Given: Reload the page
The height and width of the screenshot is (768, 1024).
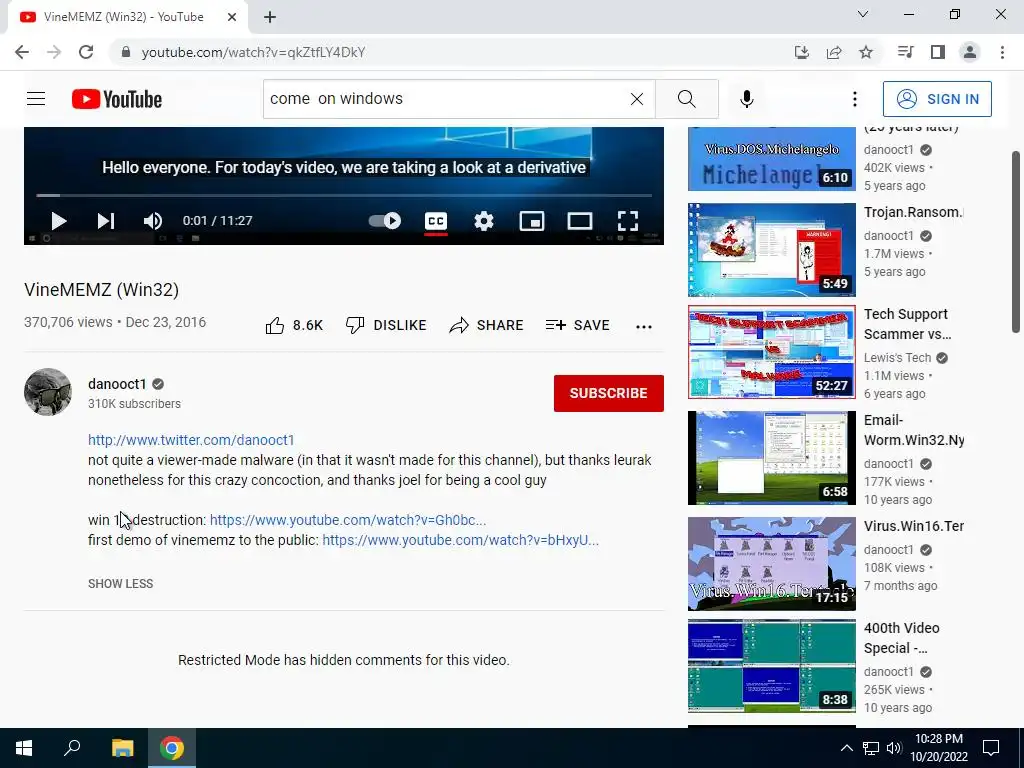Looking at the screenshot, I should (x=86, y=52).
